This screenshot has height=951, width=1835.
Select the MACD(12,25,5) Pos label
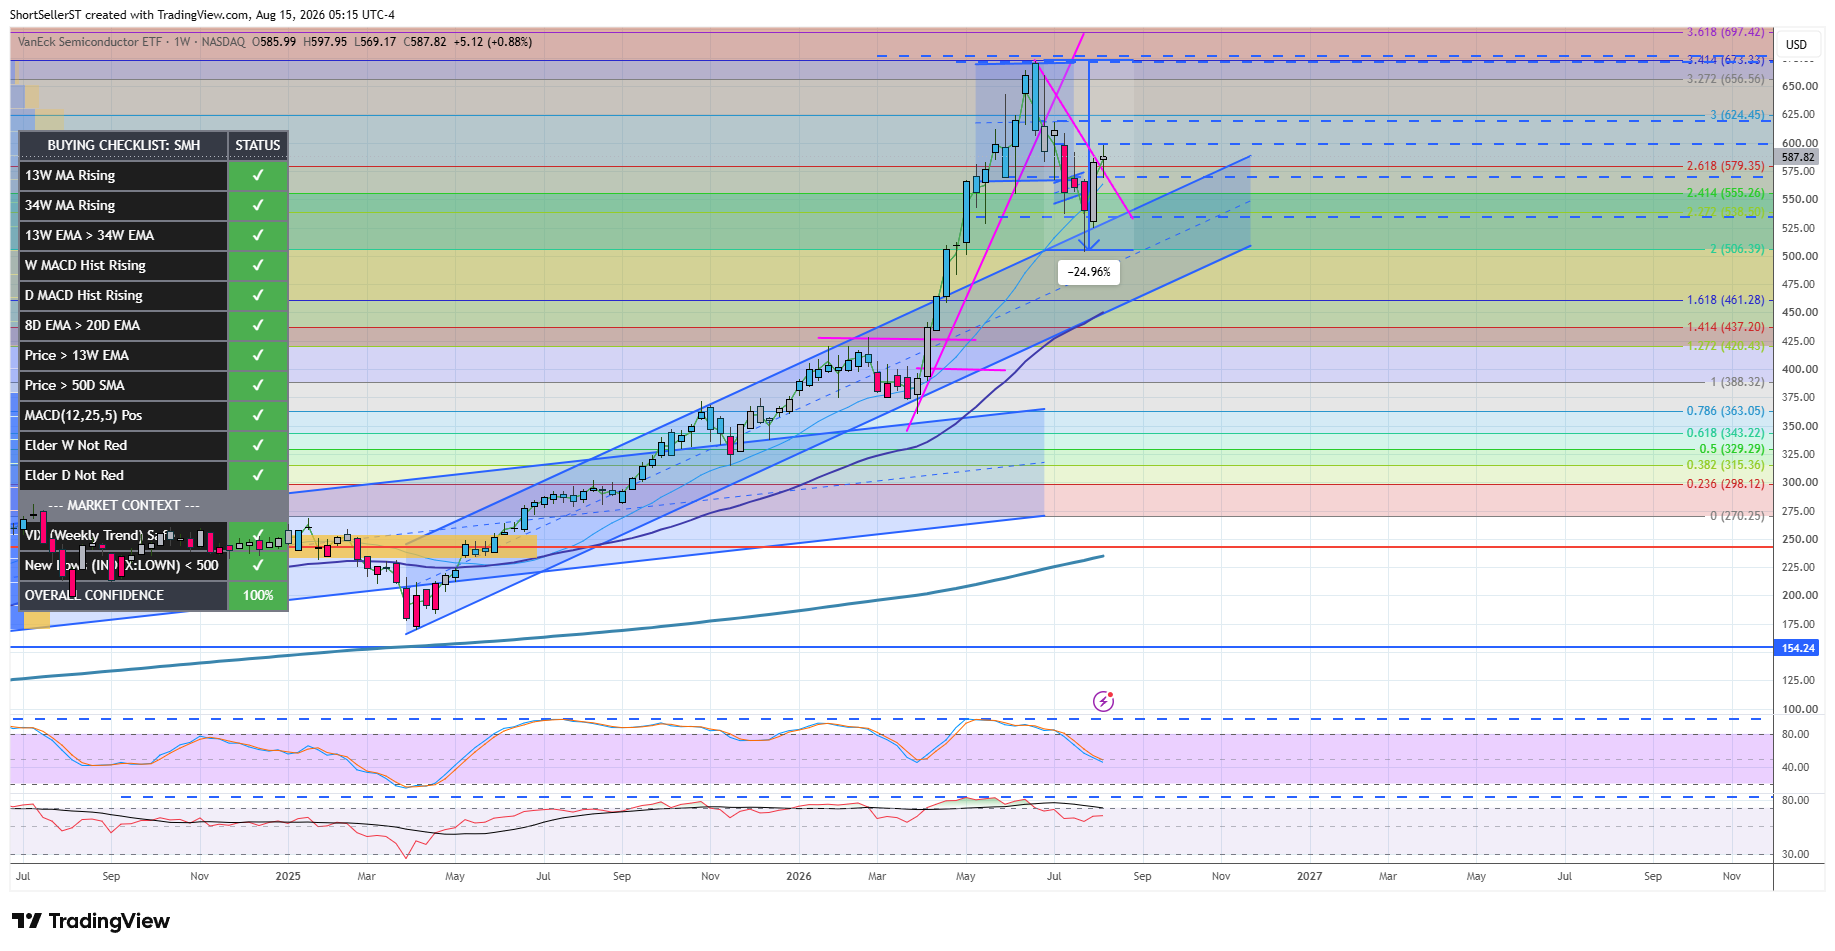(x=83, y=415)
